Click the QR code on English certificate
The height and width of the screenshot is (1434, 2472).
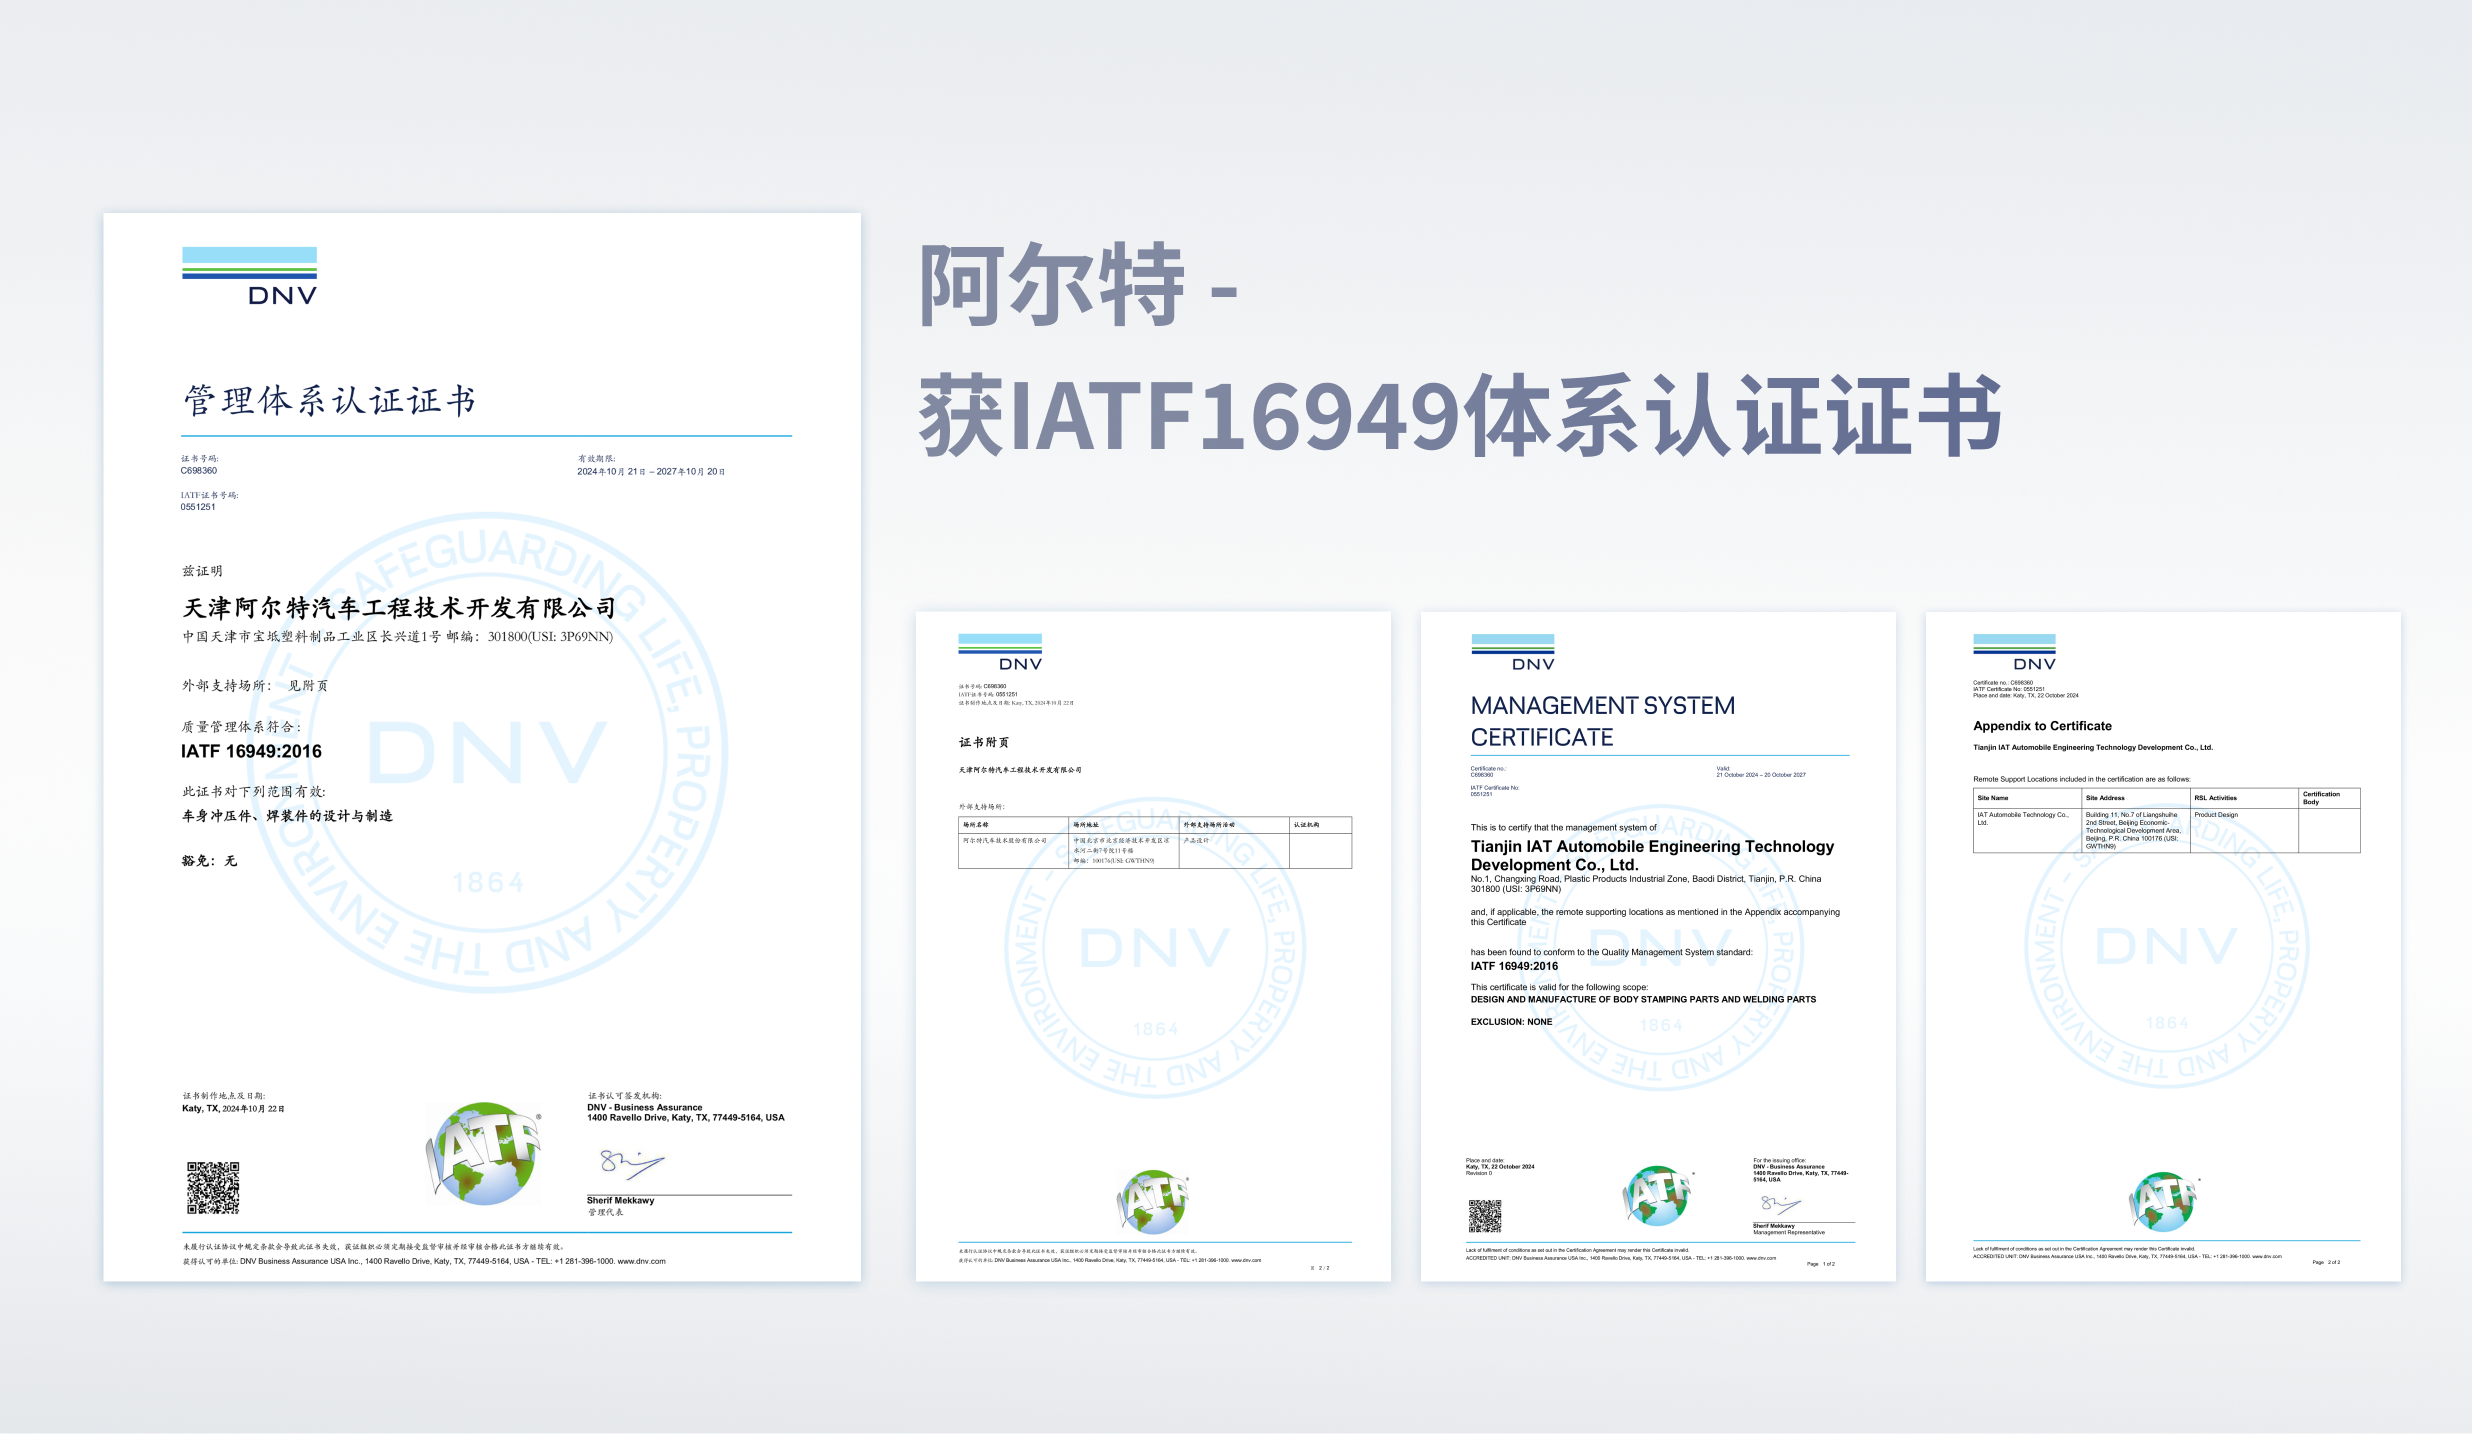click(x=1484, y=1216)
